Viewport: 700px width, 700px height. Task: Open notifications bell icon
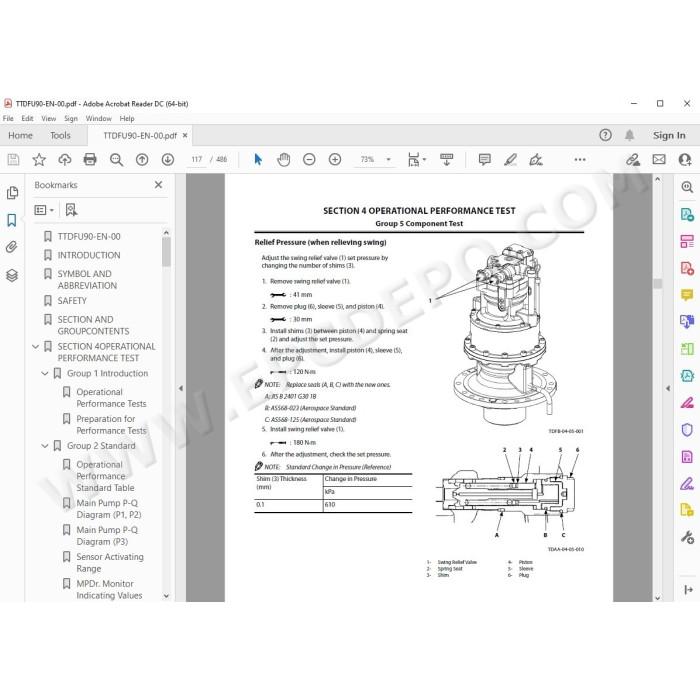click(x=629, y=135)
